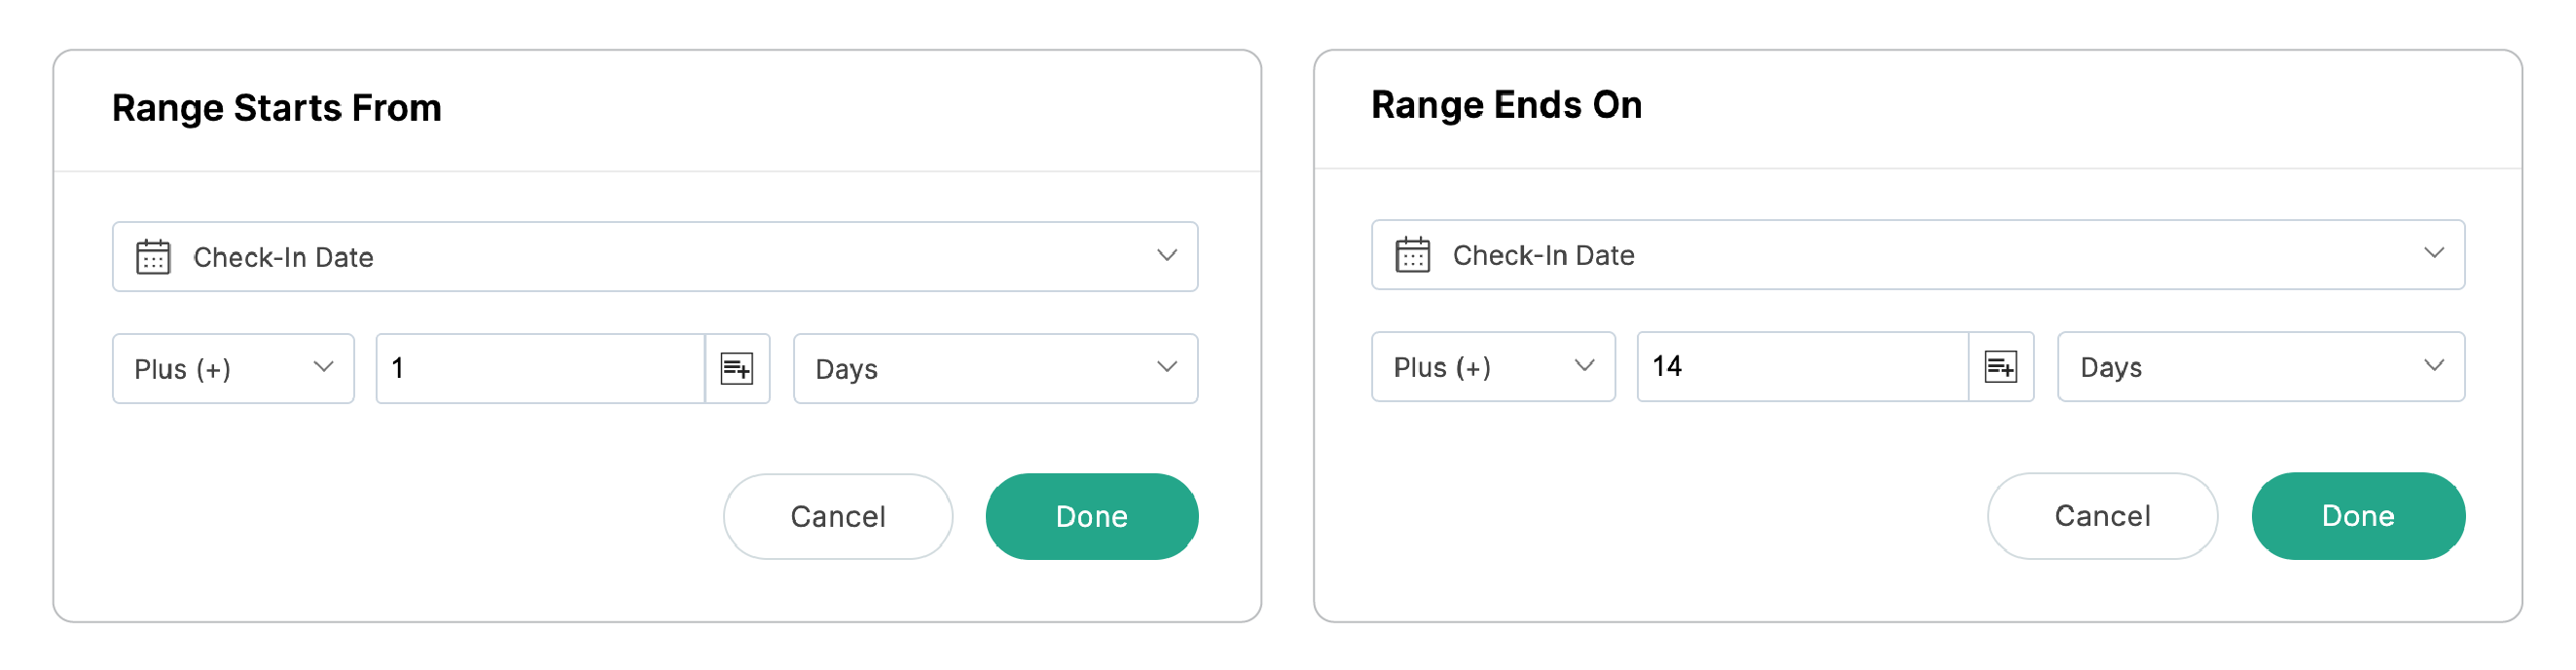Click the dynamic value icon beside the 1 input
Viewport: 2576px width, 670px height.
tap(739, 368)
